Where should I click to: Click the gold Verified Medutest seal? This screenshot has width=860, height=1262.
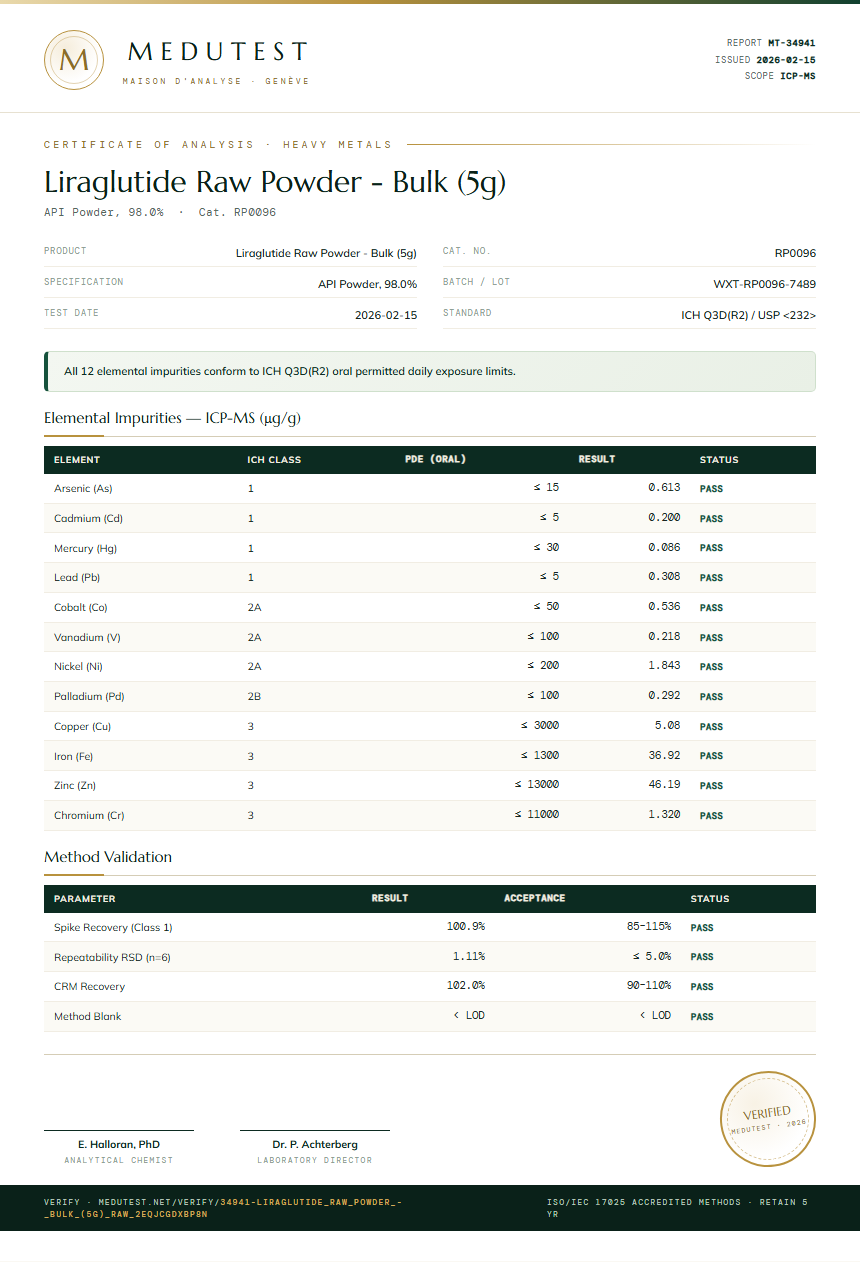pos(768,1118)
